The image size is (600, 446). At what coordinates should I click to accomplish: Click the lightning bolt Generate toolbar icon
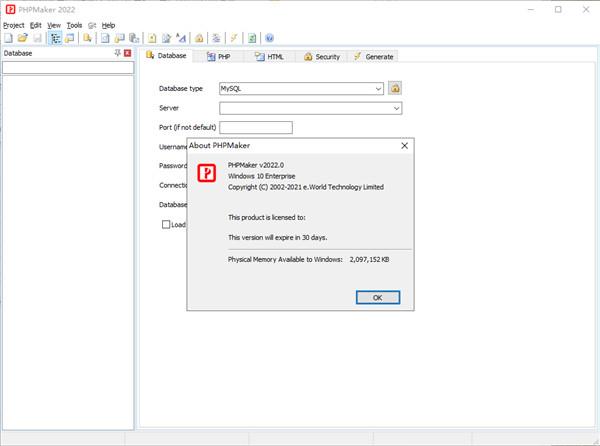[x=233, y=38]
